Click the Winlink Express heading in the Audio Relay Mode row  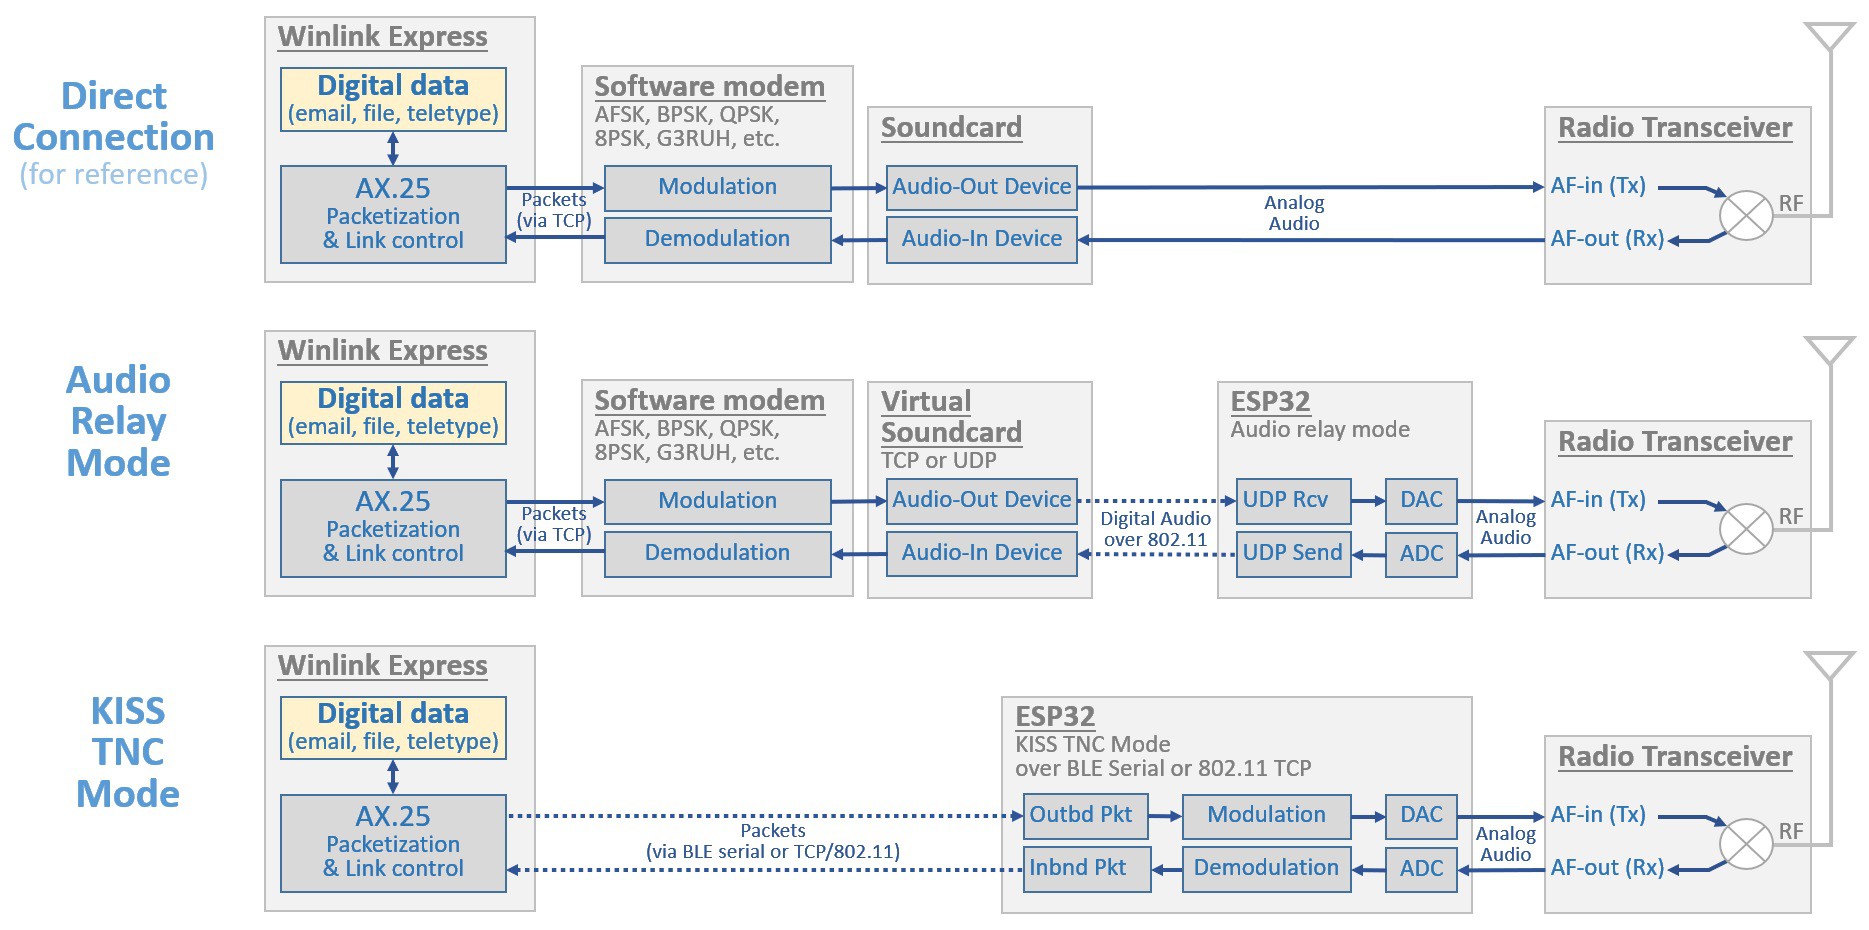click(383, 351)
